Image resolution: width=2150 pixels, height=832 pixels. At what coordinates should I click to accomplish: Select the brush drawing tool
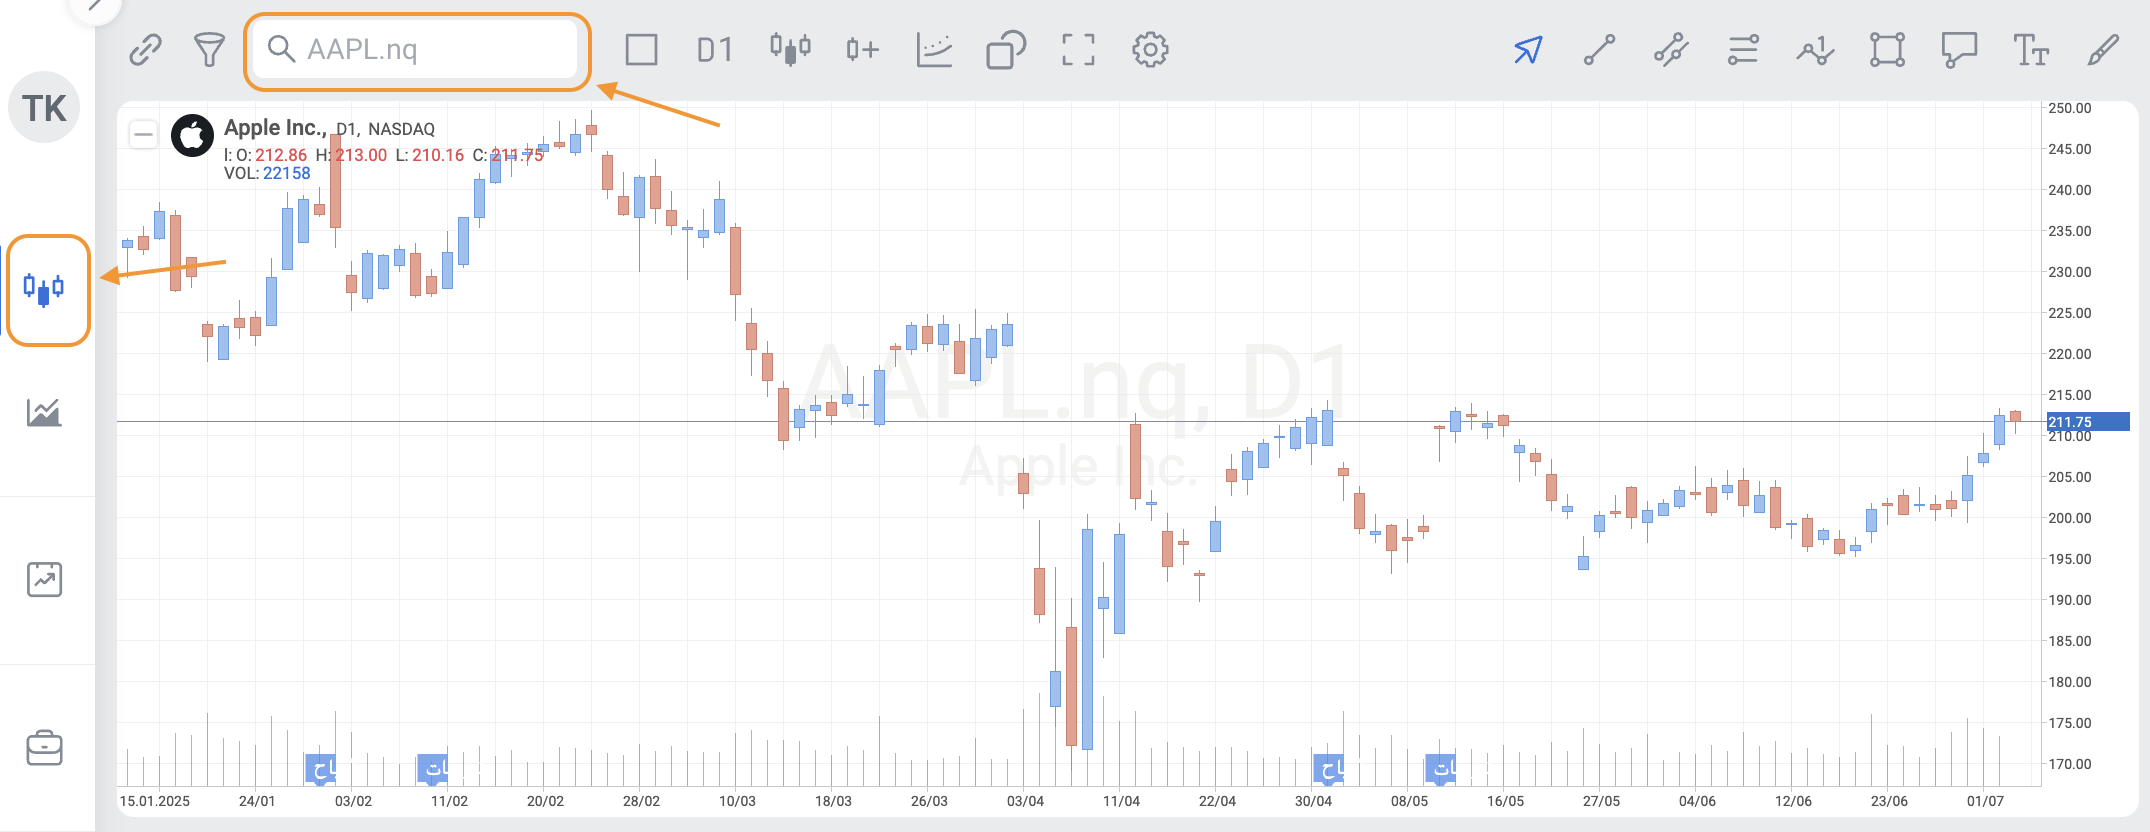pos(2103,49)
